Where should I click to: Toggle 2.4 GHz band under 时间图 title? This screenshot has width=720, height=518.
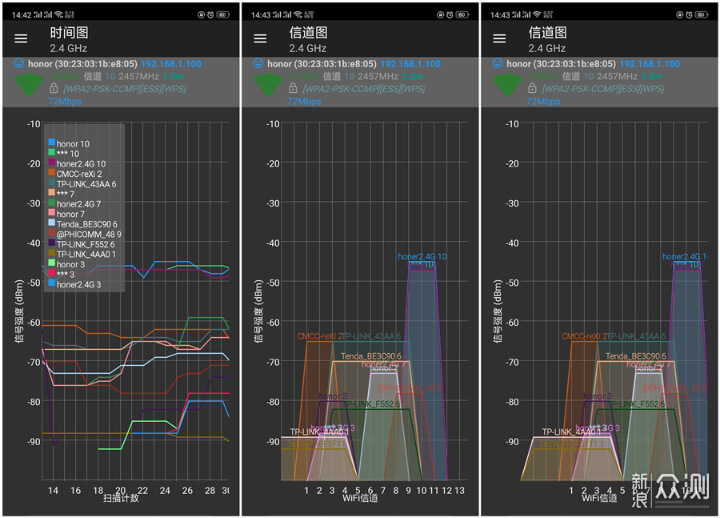click(x=69, y=48)
